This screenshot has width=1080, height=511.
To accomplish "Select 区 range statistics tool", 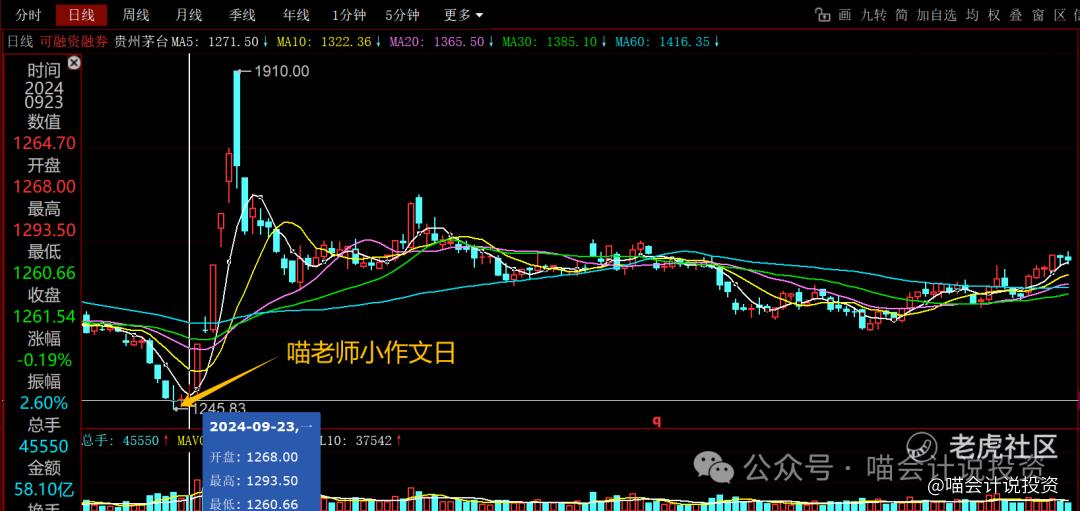I will (1060, 14).
